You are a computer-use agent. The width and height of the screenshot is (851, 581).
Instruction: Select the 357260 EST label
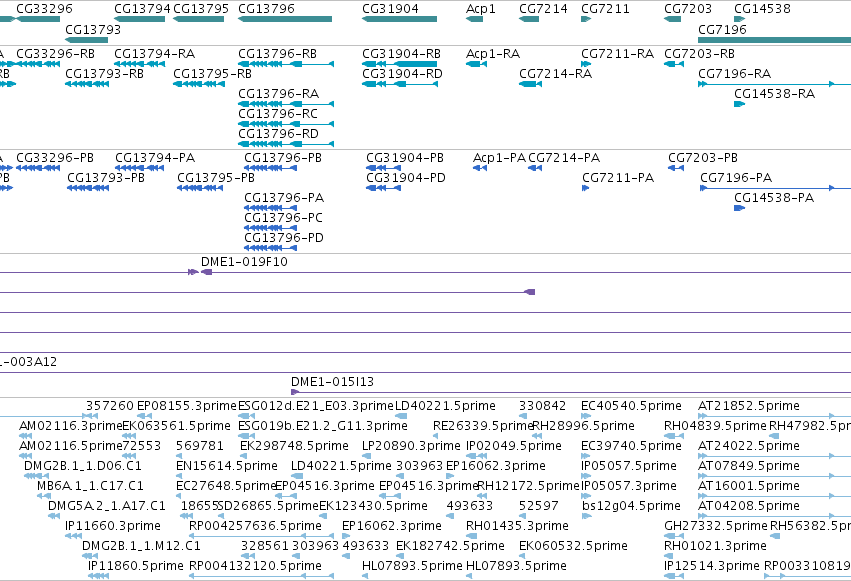click(x=110, y=406)
